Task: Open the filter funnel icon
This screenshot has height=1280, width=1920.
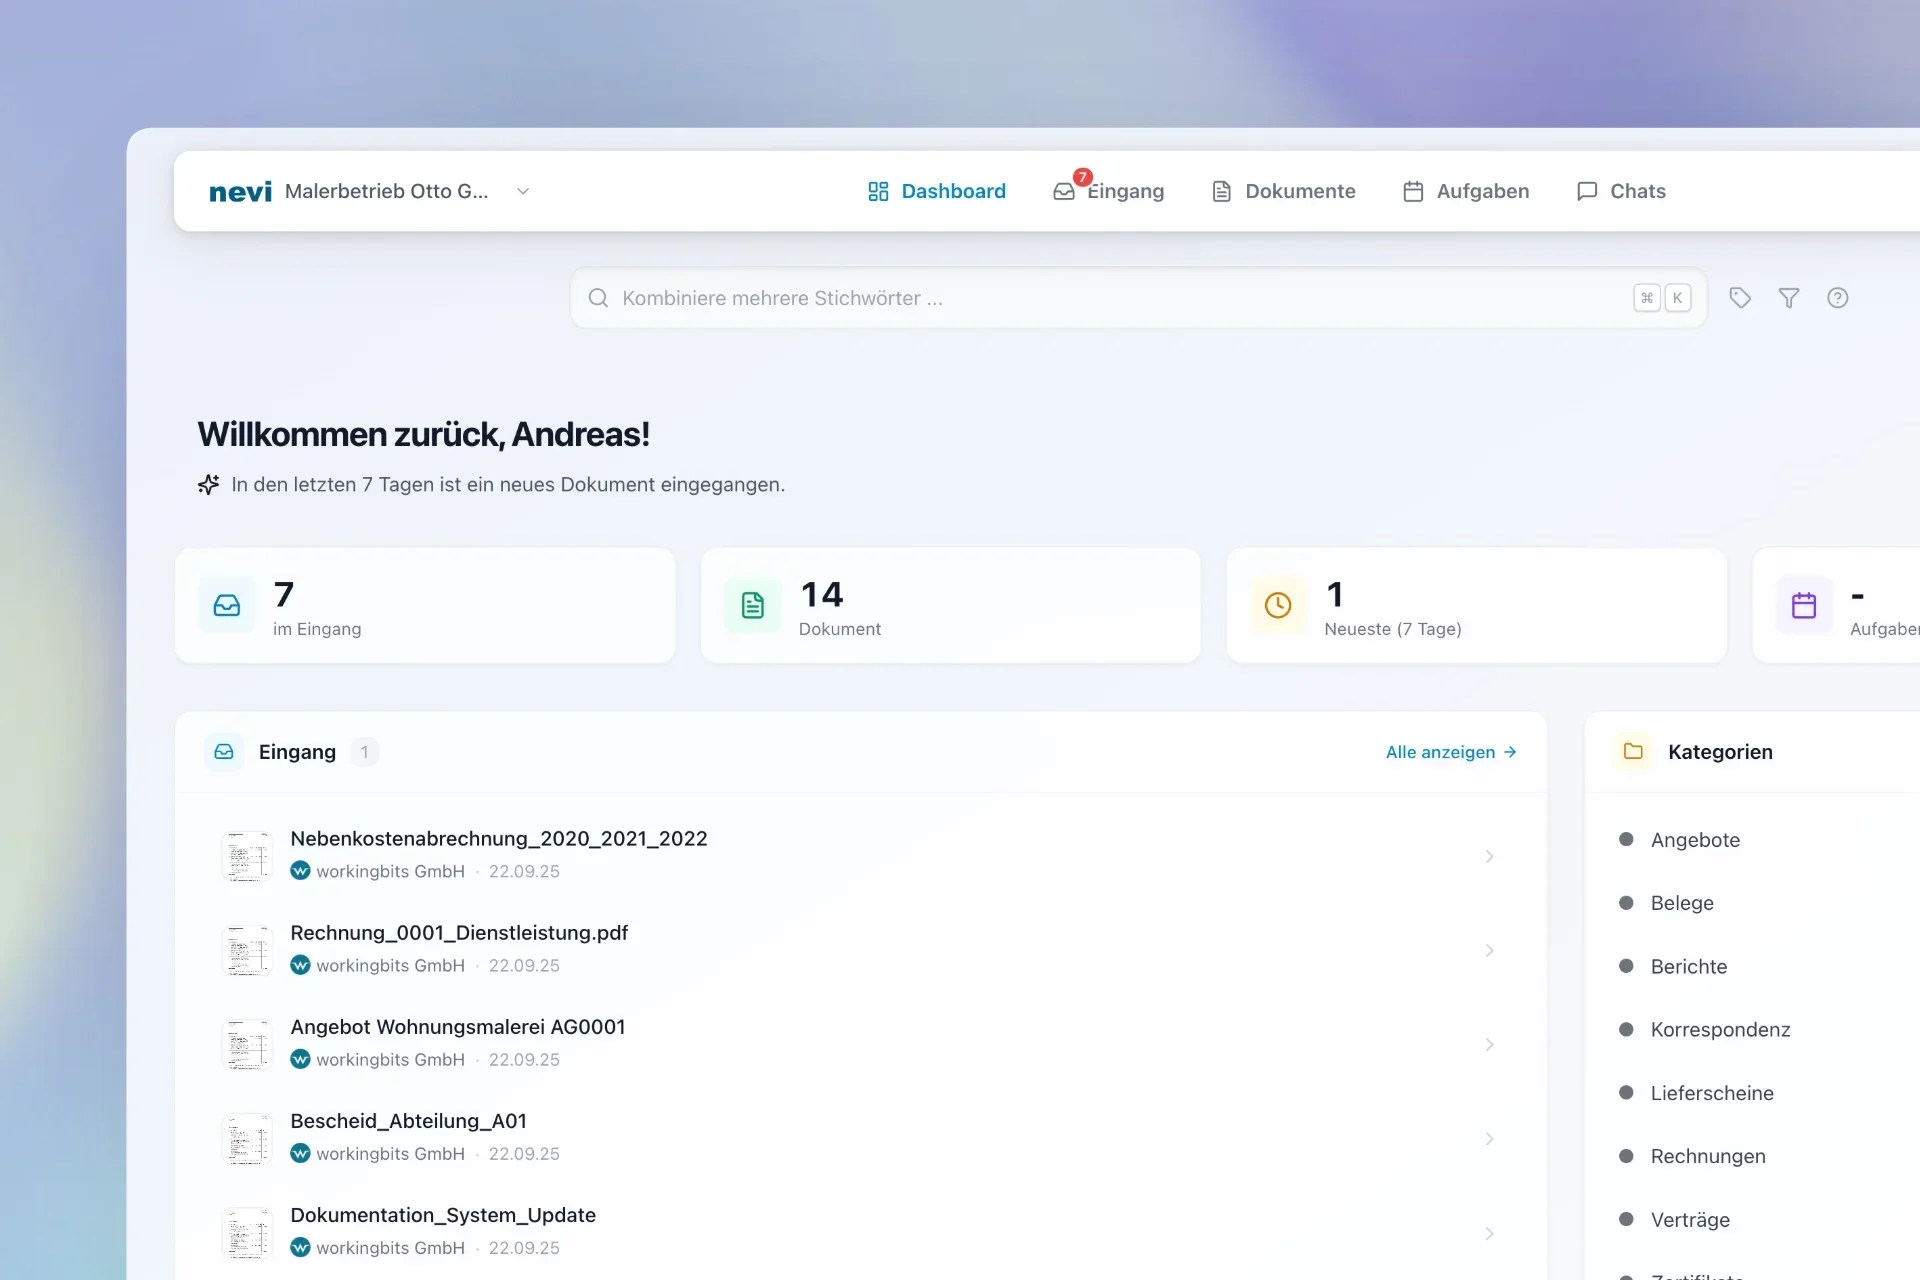Action: pos(1789,298)
